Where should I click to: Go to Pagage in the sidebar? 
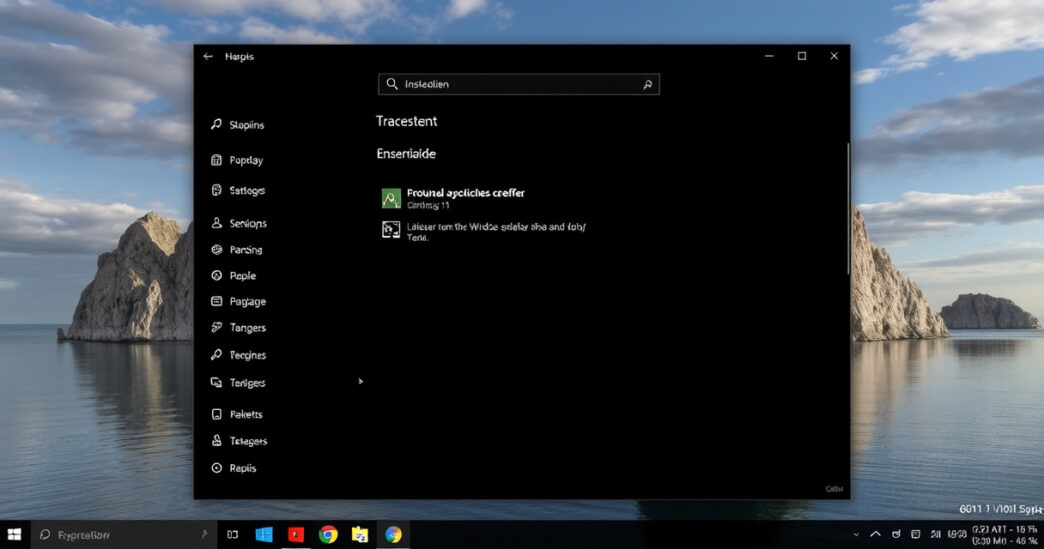tap(247, 302)
